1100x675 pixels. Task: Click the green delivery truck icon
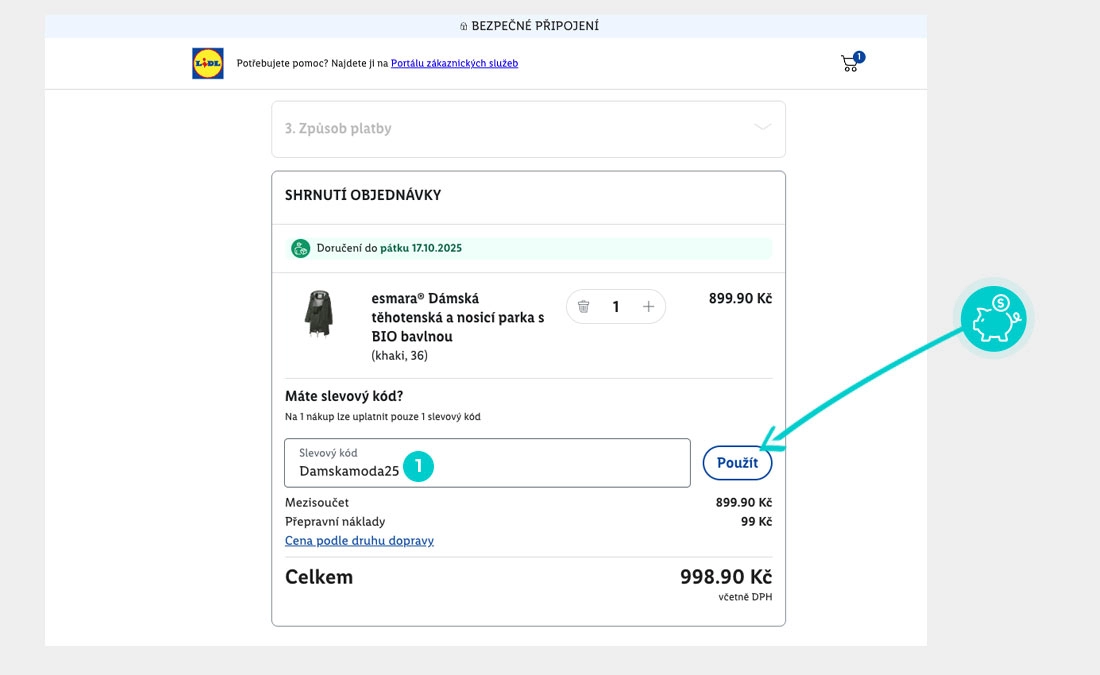pos(300,249)
